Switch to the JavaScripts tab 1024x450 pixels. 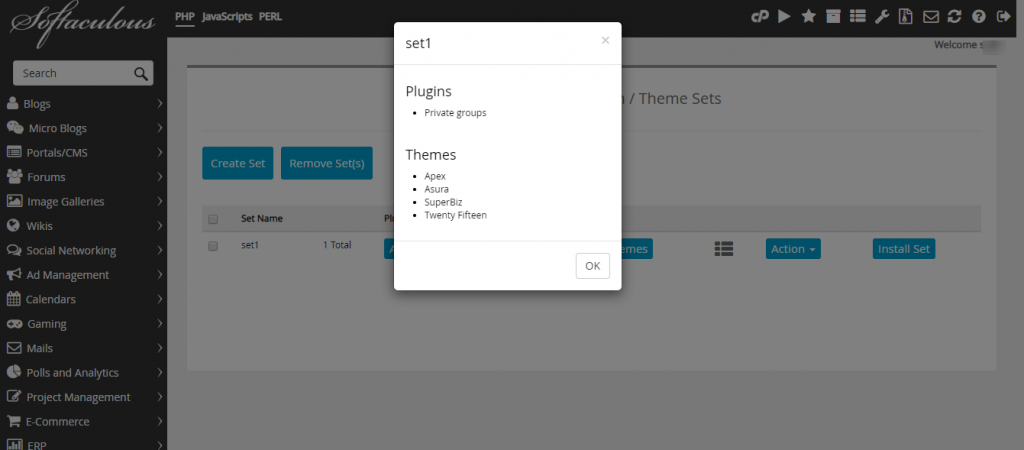pos(227,17)
